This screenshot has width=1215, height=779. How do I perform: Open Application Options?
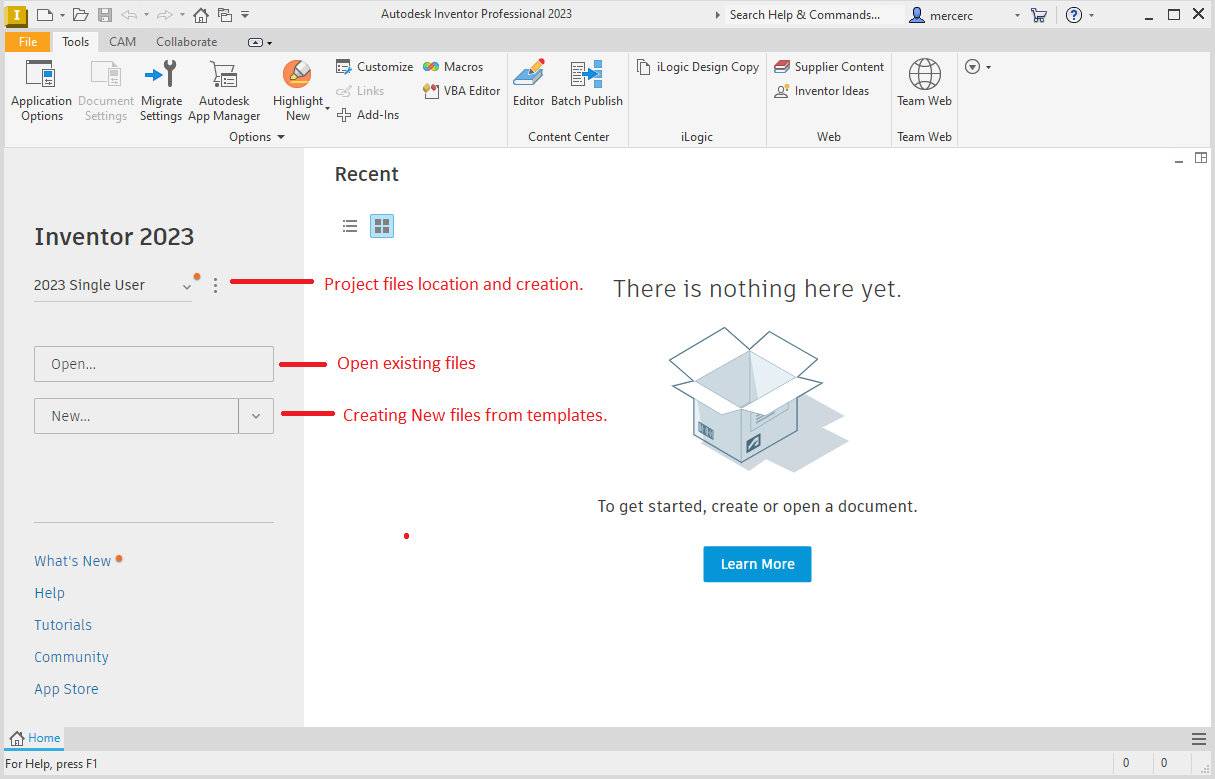pyautogui.click(x=41, y=90)
